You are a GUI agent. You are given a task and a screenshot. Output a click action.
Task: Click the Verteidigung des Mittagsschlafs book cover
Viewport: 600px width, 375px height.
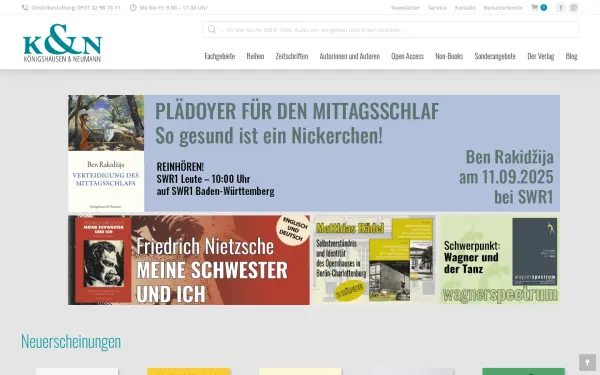coord(106,153)
